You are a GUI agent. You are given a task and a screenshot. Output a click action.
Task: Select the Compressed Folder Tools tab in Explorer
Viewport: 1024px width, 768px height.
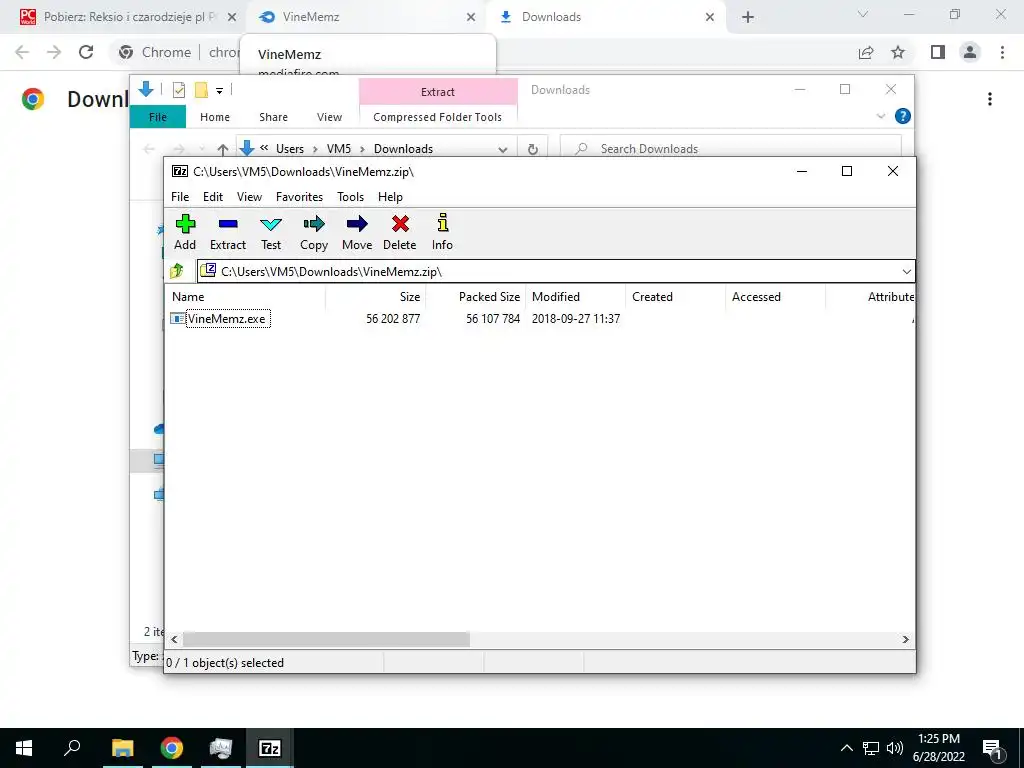click(x=438, y=117)
